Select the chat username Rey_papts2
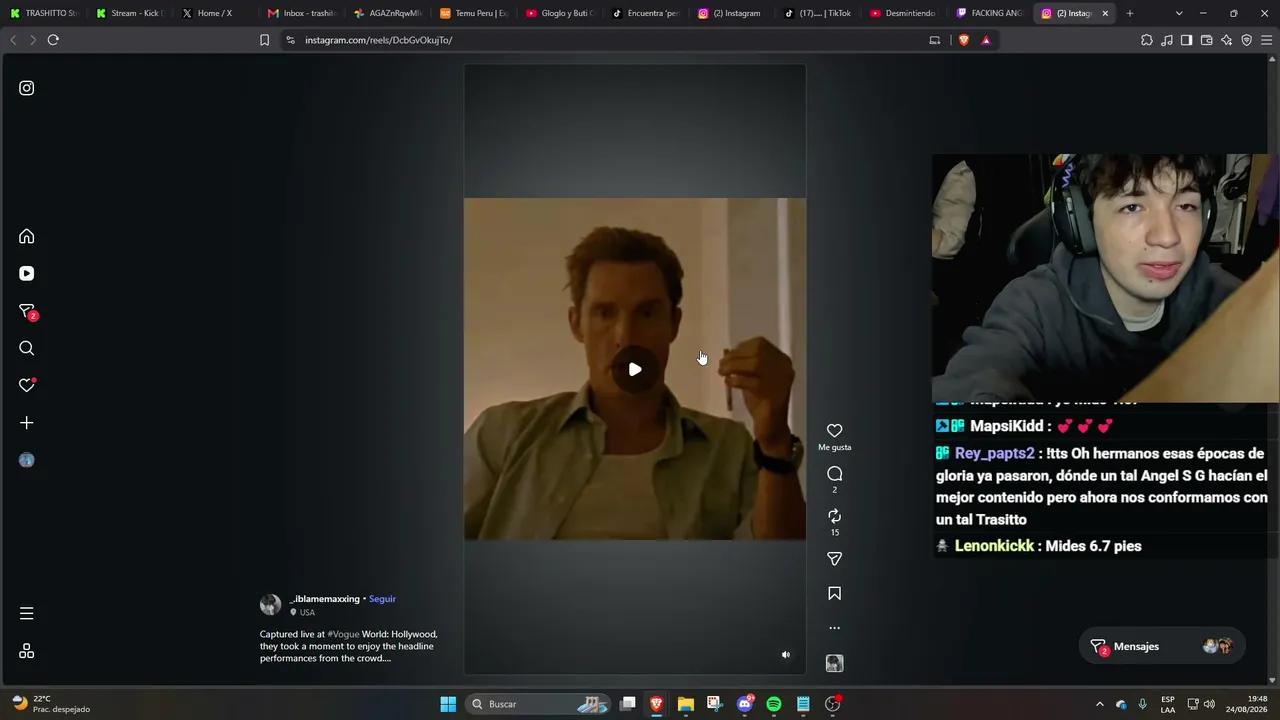This screenshot has height=720, width=1280. pos(994,453)
